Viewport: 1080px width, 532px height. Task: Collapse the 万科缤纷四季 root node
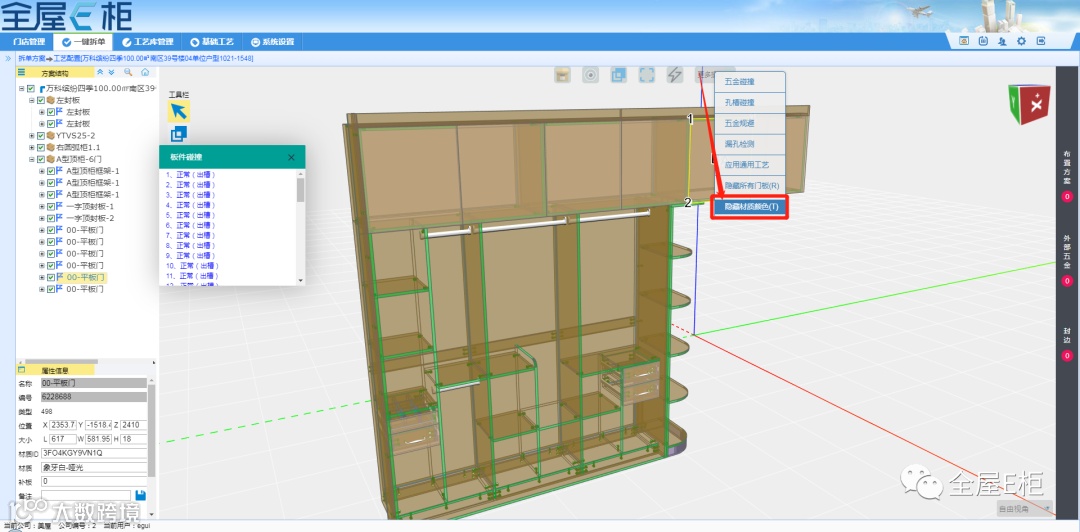coord(21,89)
